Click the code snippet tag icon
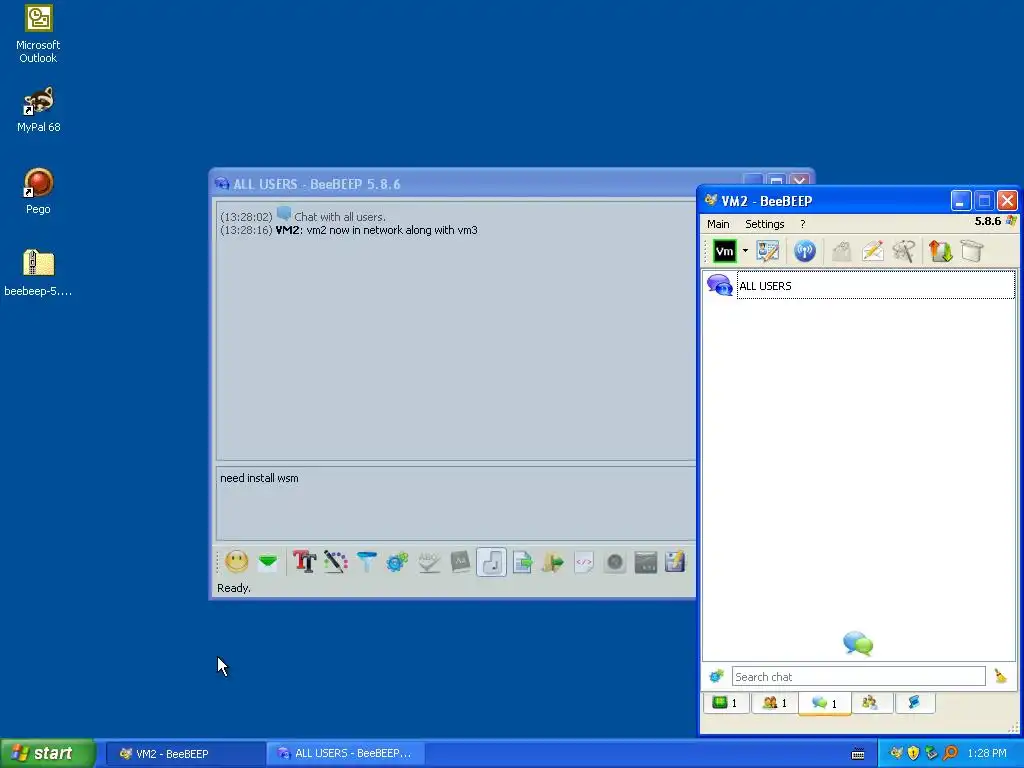This screenshot has width=1024, height=768. point(584,562)
